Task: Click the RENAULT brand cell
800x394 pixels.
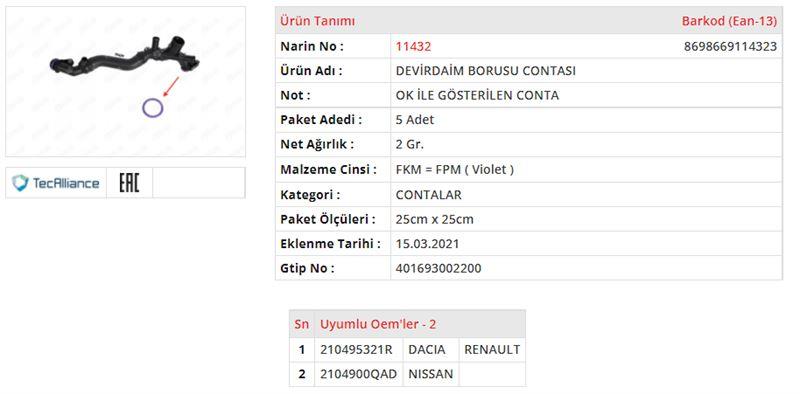Action: point(492,350)
